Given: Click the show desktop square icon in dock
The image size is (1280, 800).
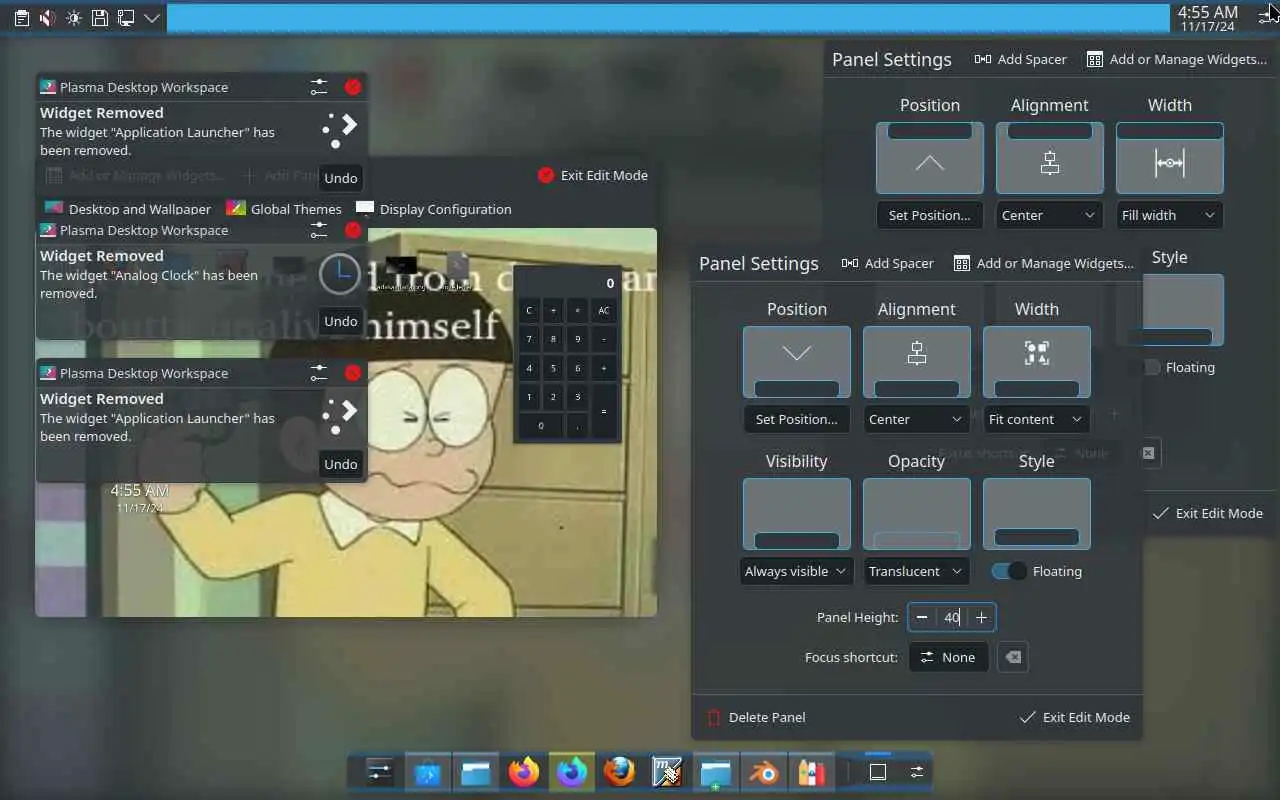Looking at the screenshot, I should pos(877,772).
